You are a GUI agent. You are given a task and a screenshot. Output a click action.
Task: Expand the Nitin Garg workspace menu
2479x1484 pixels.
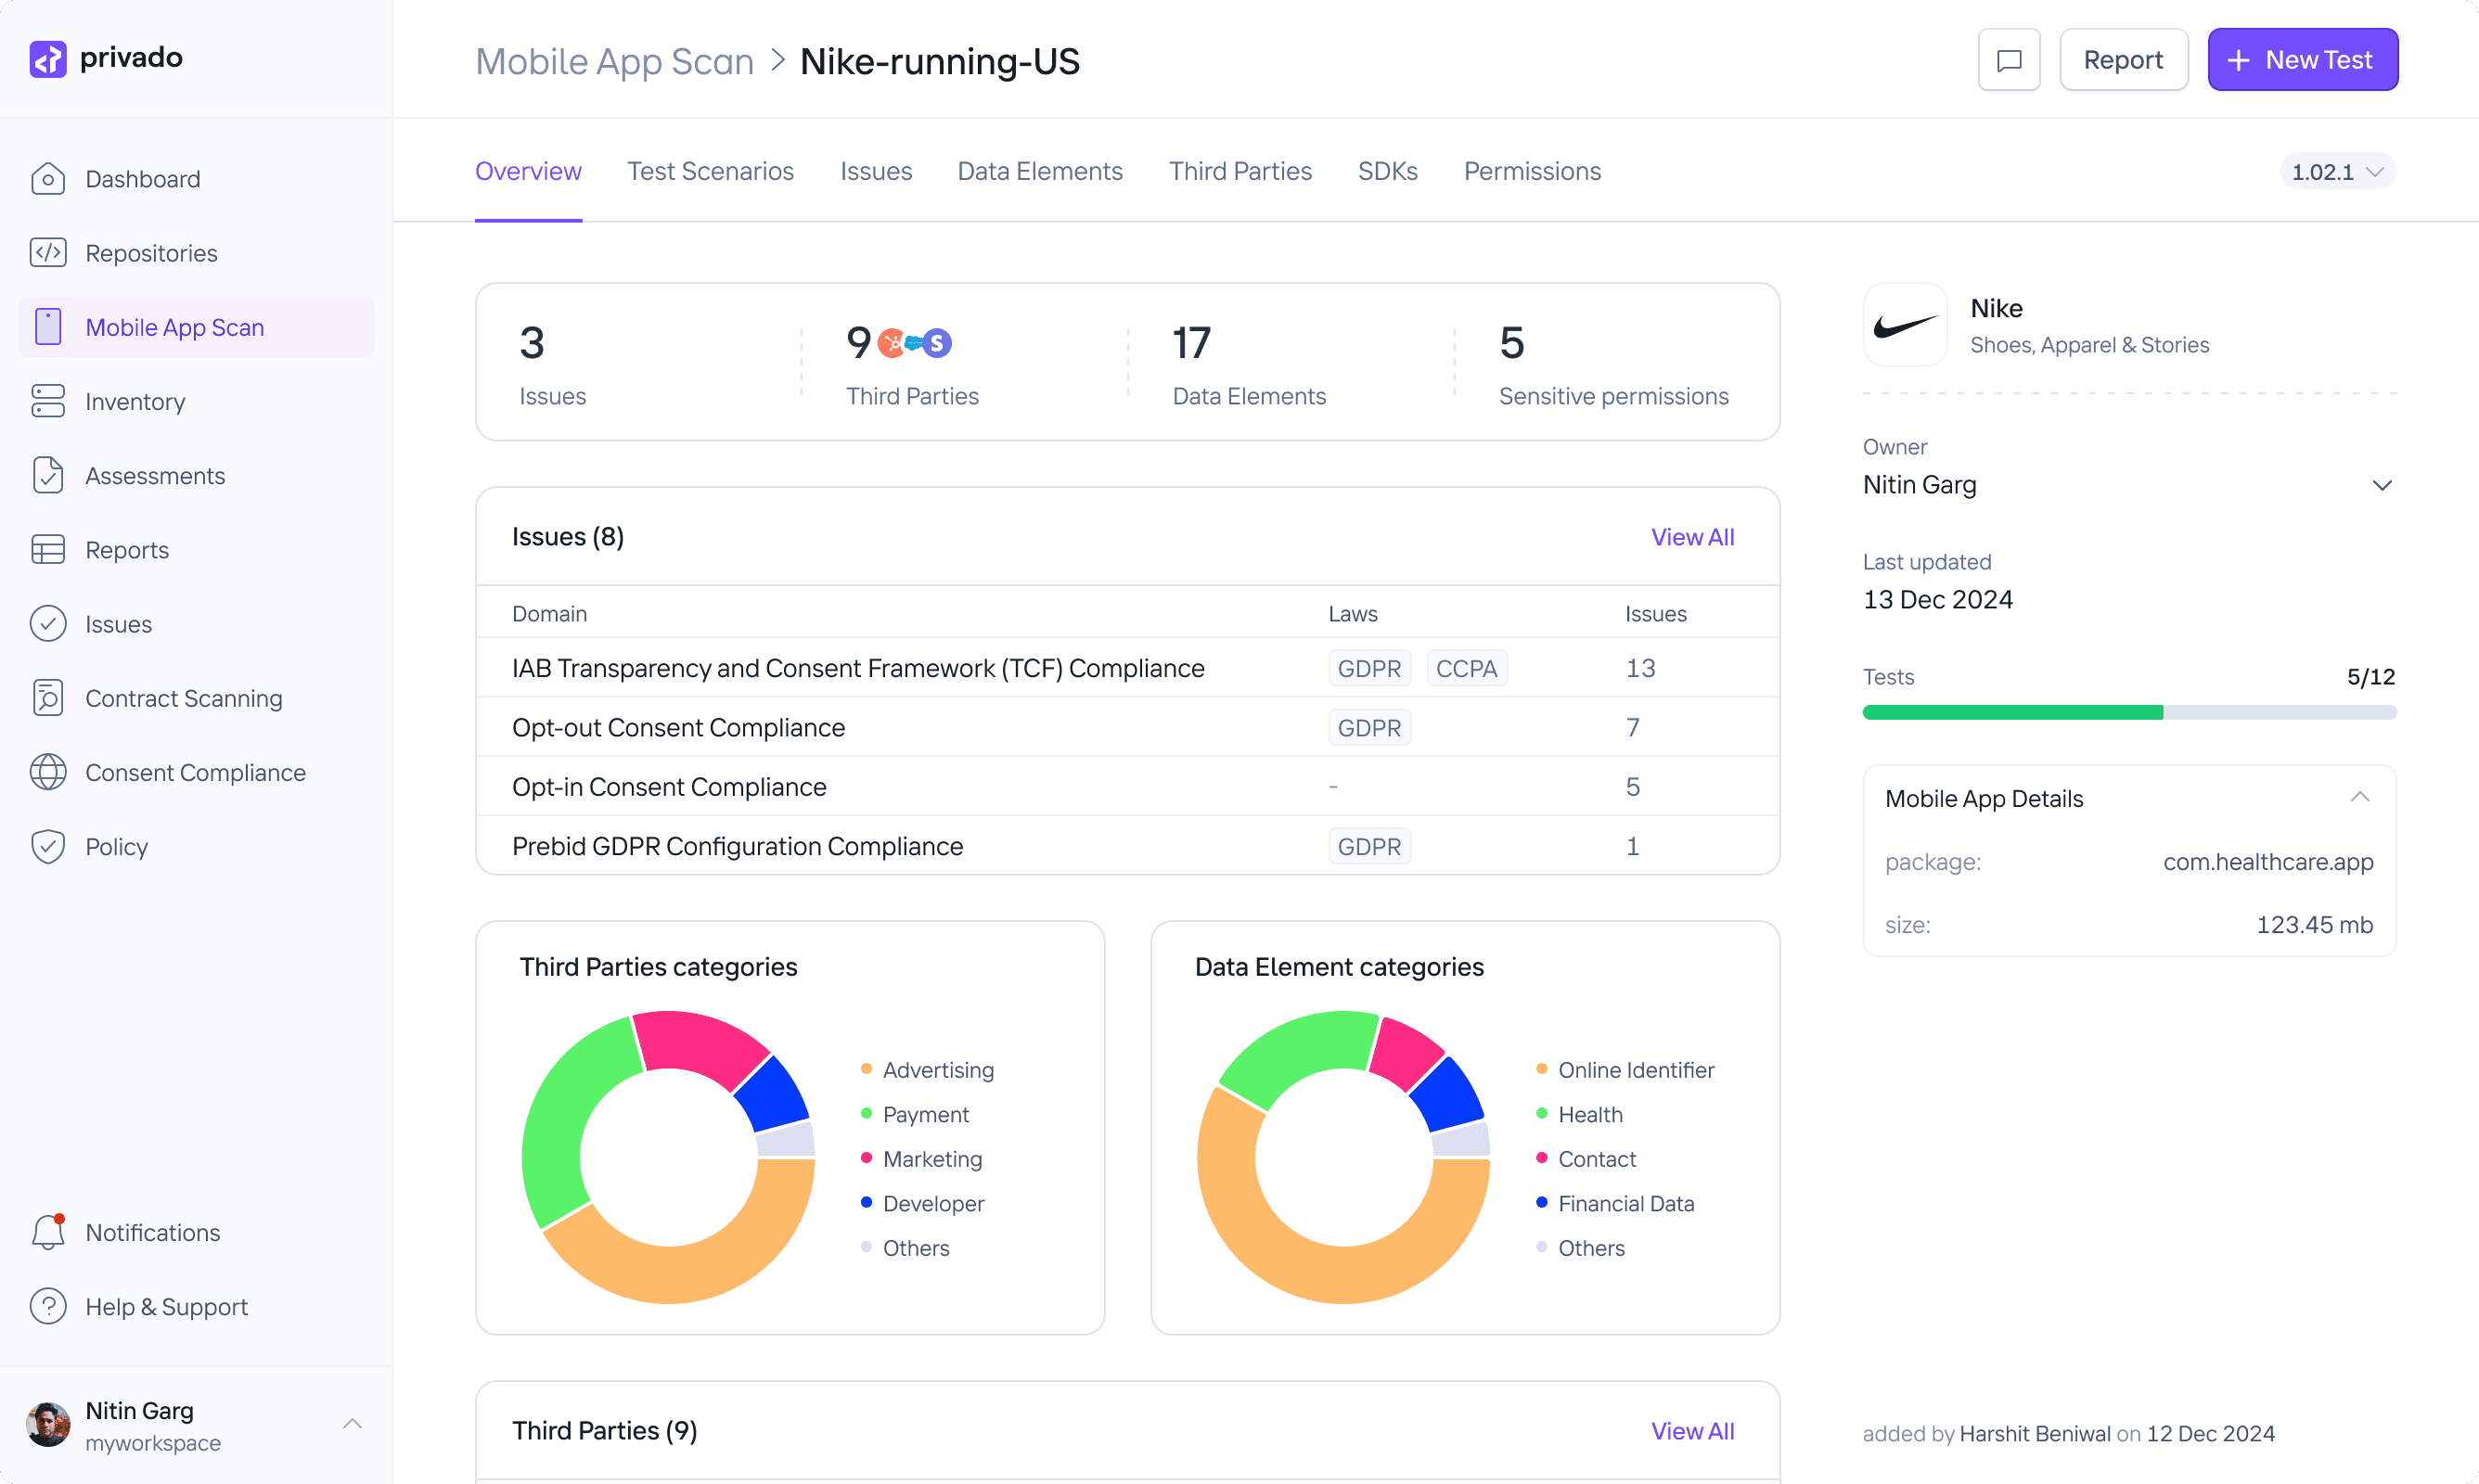tap(352, 1424)
